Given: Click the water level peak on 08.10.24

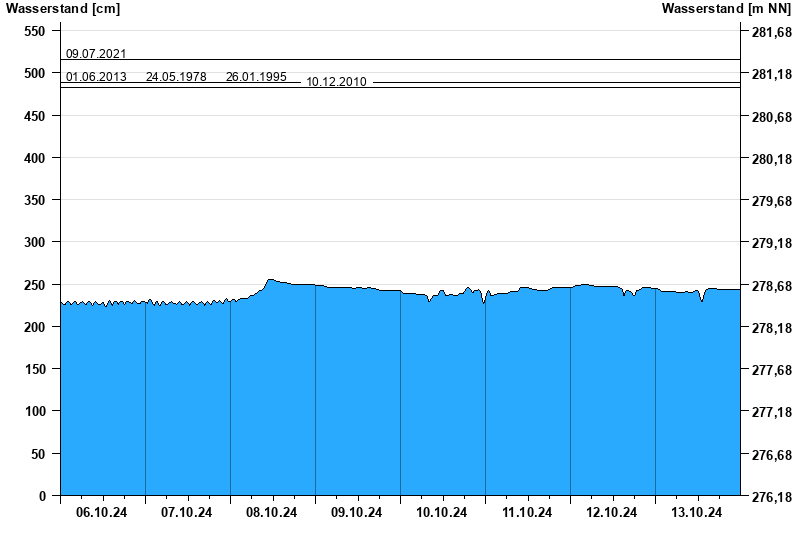Looking at the screenshot, I should pyautogui.click(x=270, y=281).
